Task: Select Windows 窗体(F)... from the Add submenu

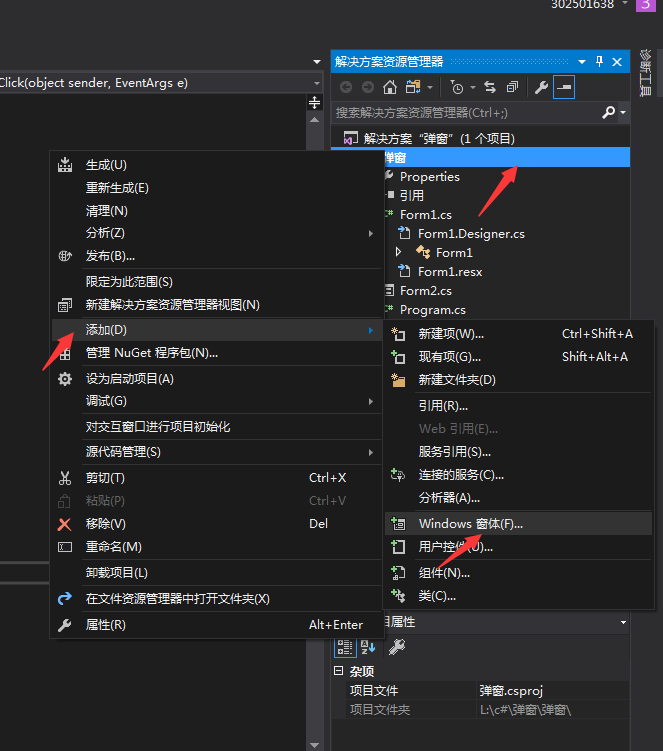Action: click(470, 523)
